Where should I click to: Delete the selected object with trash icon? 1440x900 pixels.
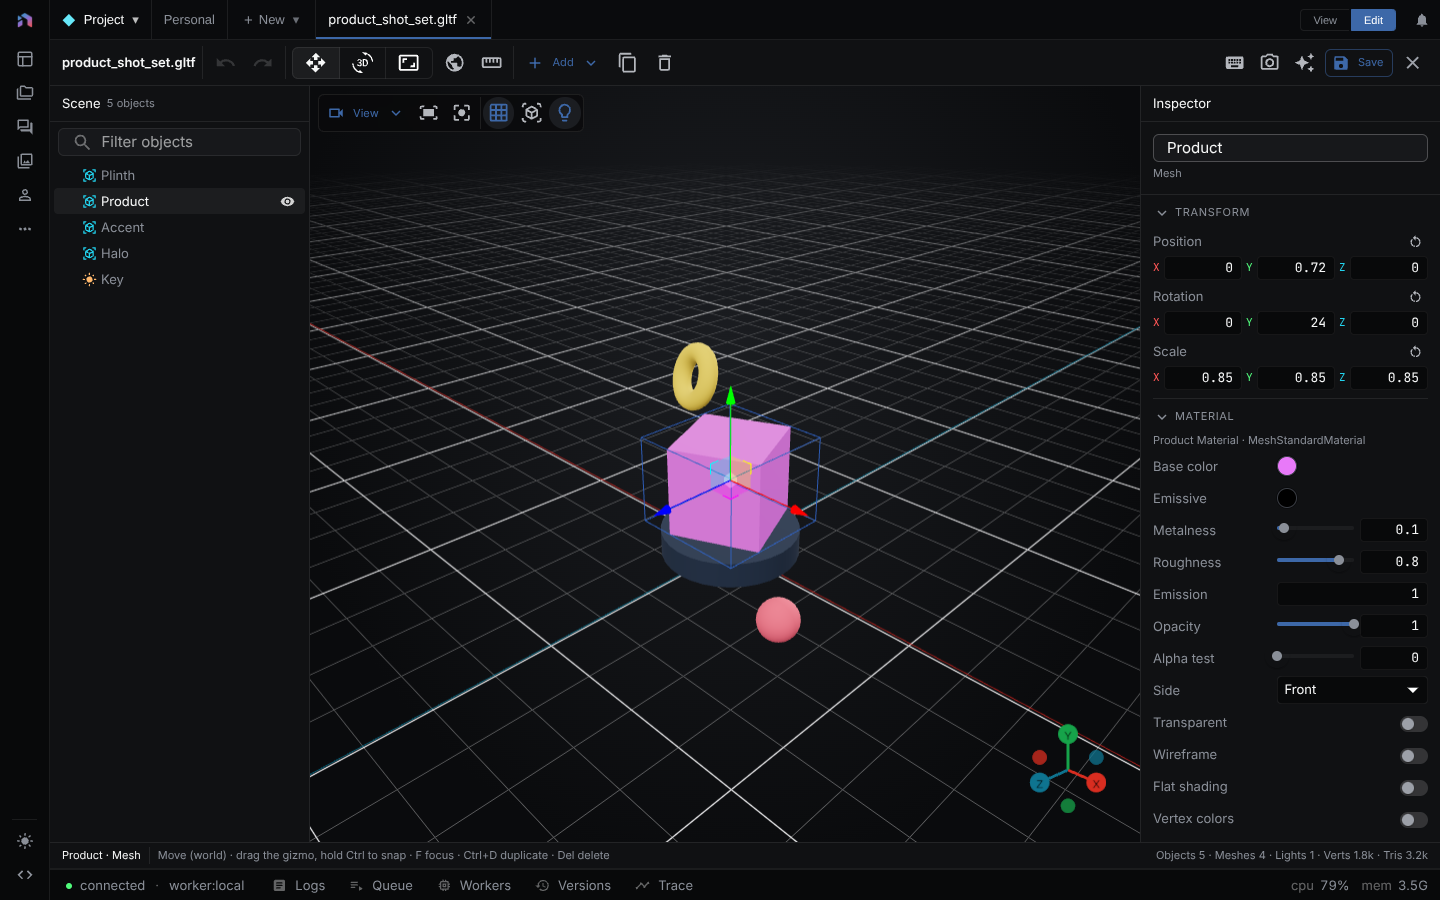pos(664,63)
